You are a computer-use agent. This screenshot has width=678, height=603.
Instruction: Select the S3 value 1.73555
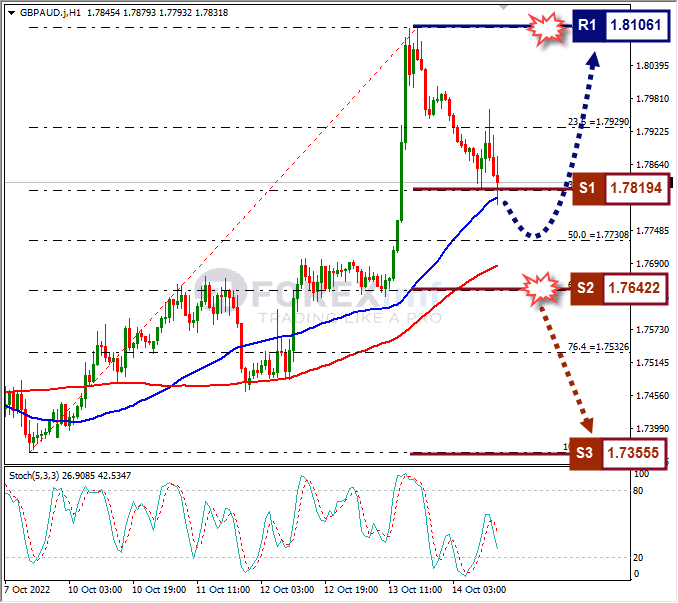point(633,453)
